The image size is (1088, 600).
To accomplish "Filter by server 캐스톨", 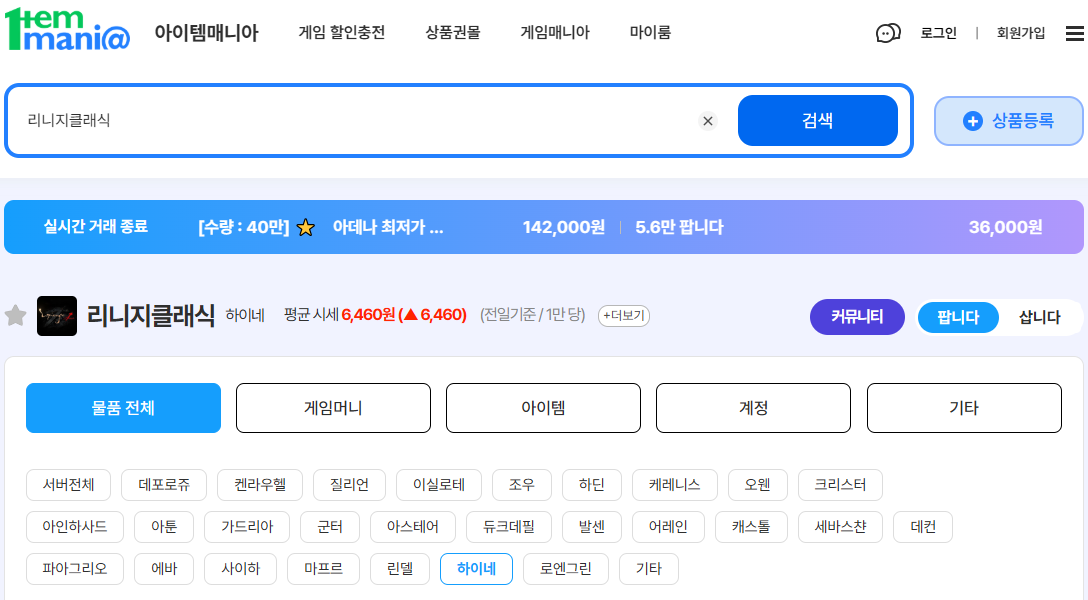I will click(x=751, y=527).
